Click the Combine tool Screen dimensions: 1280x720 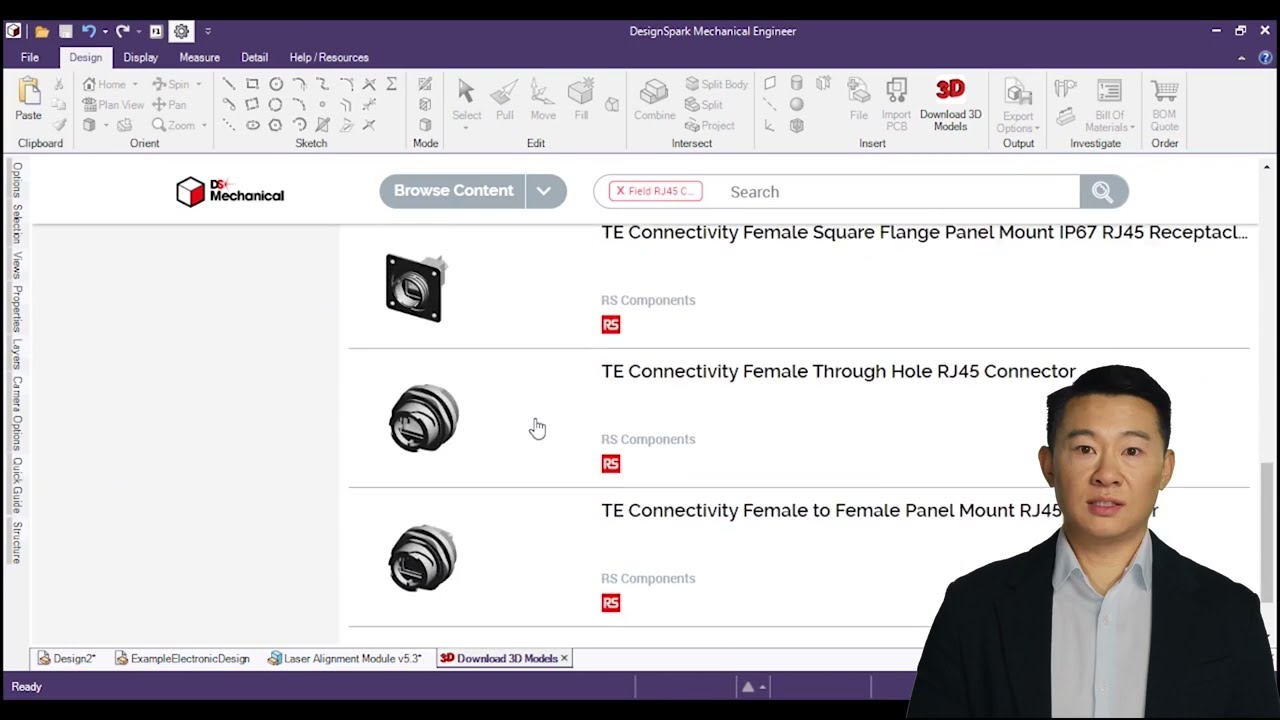654,100
